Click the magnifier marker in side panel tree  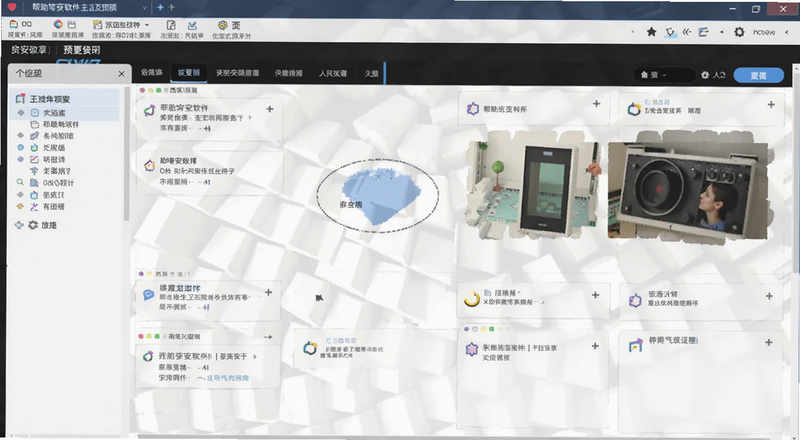(20, 182)
